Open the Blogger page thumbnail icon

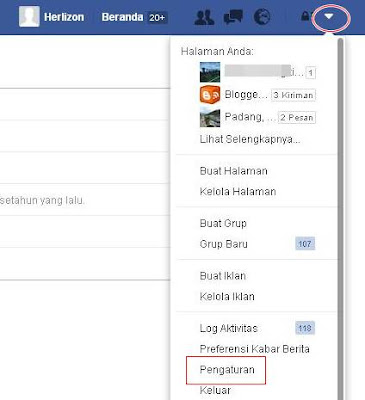point(210,95)
